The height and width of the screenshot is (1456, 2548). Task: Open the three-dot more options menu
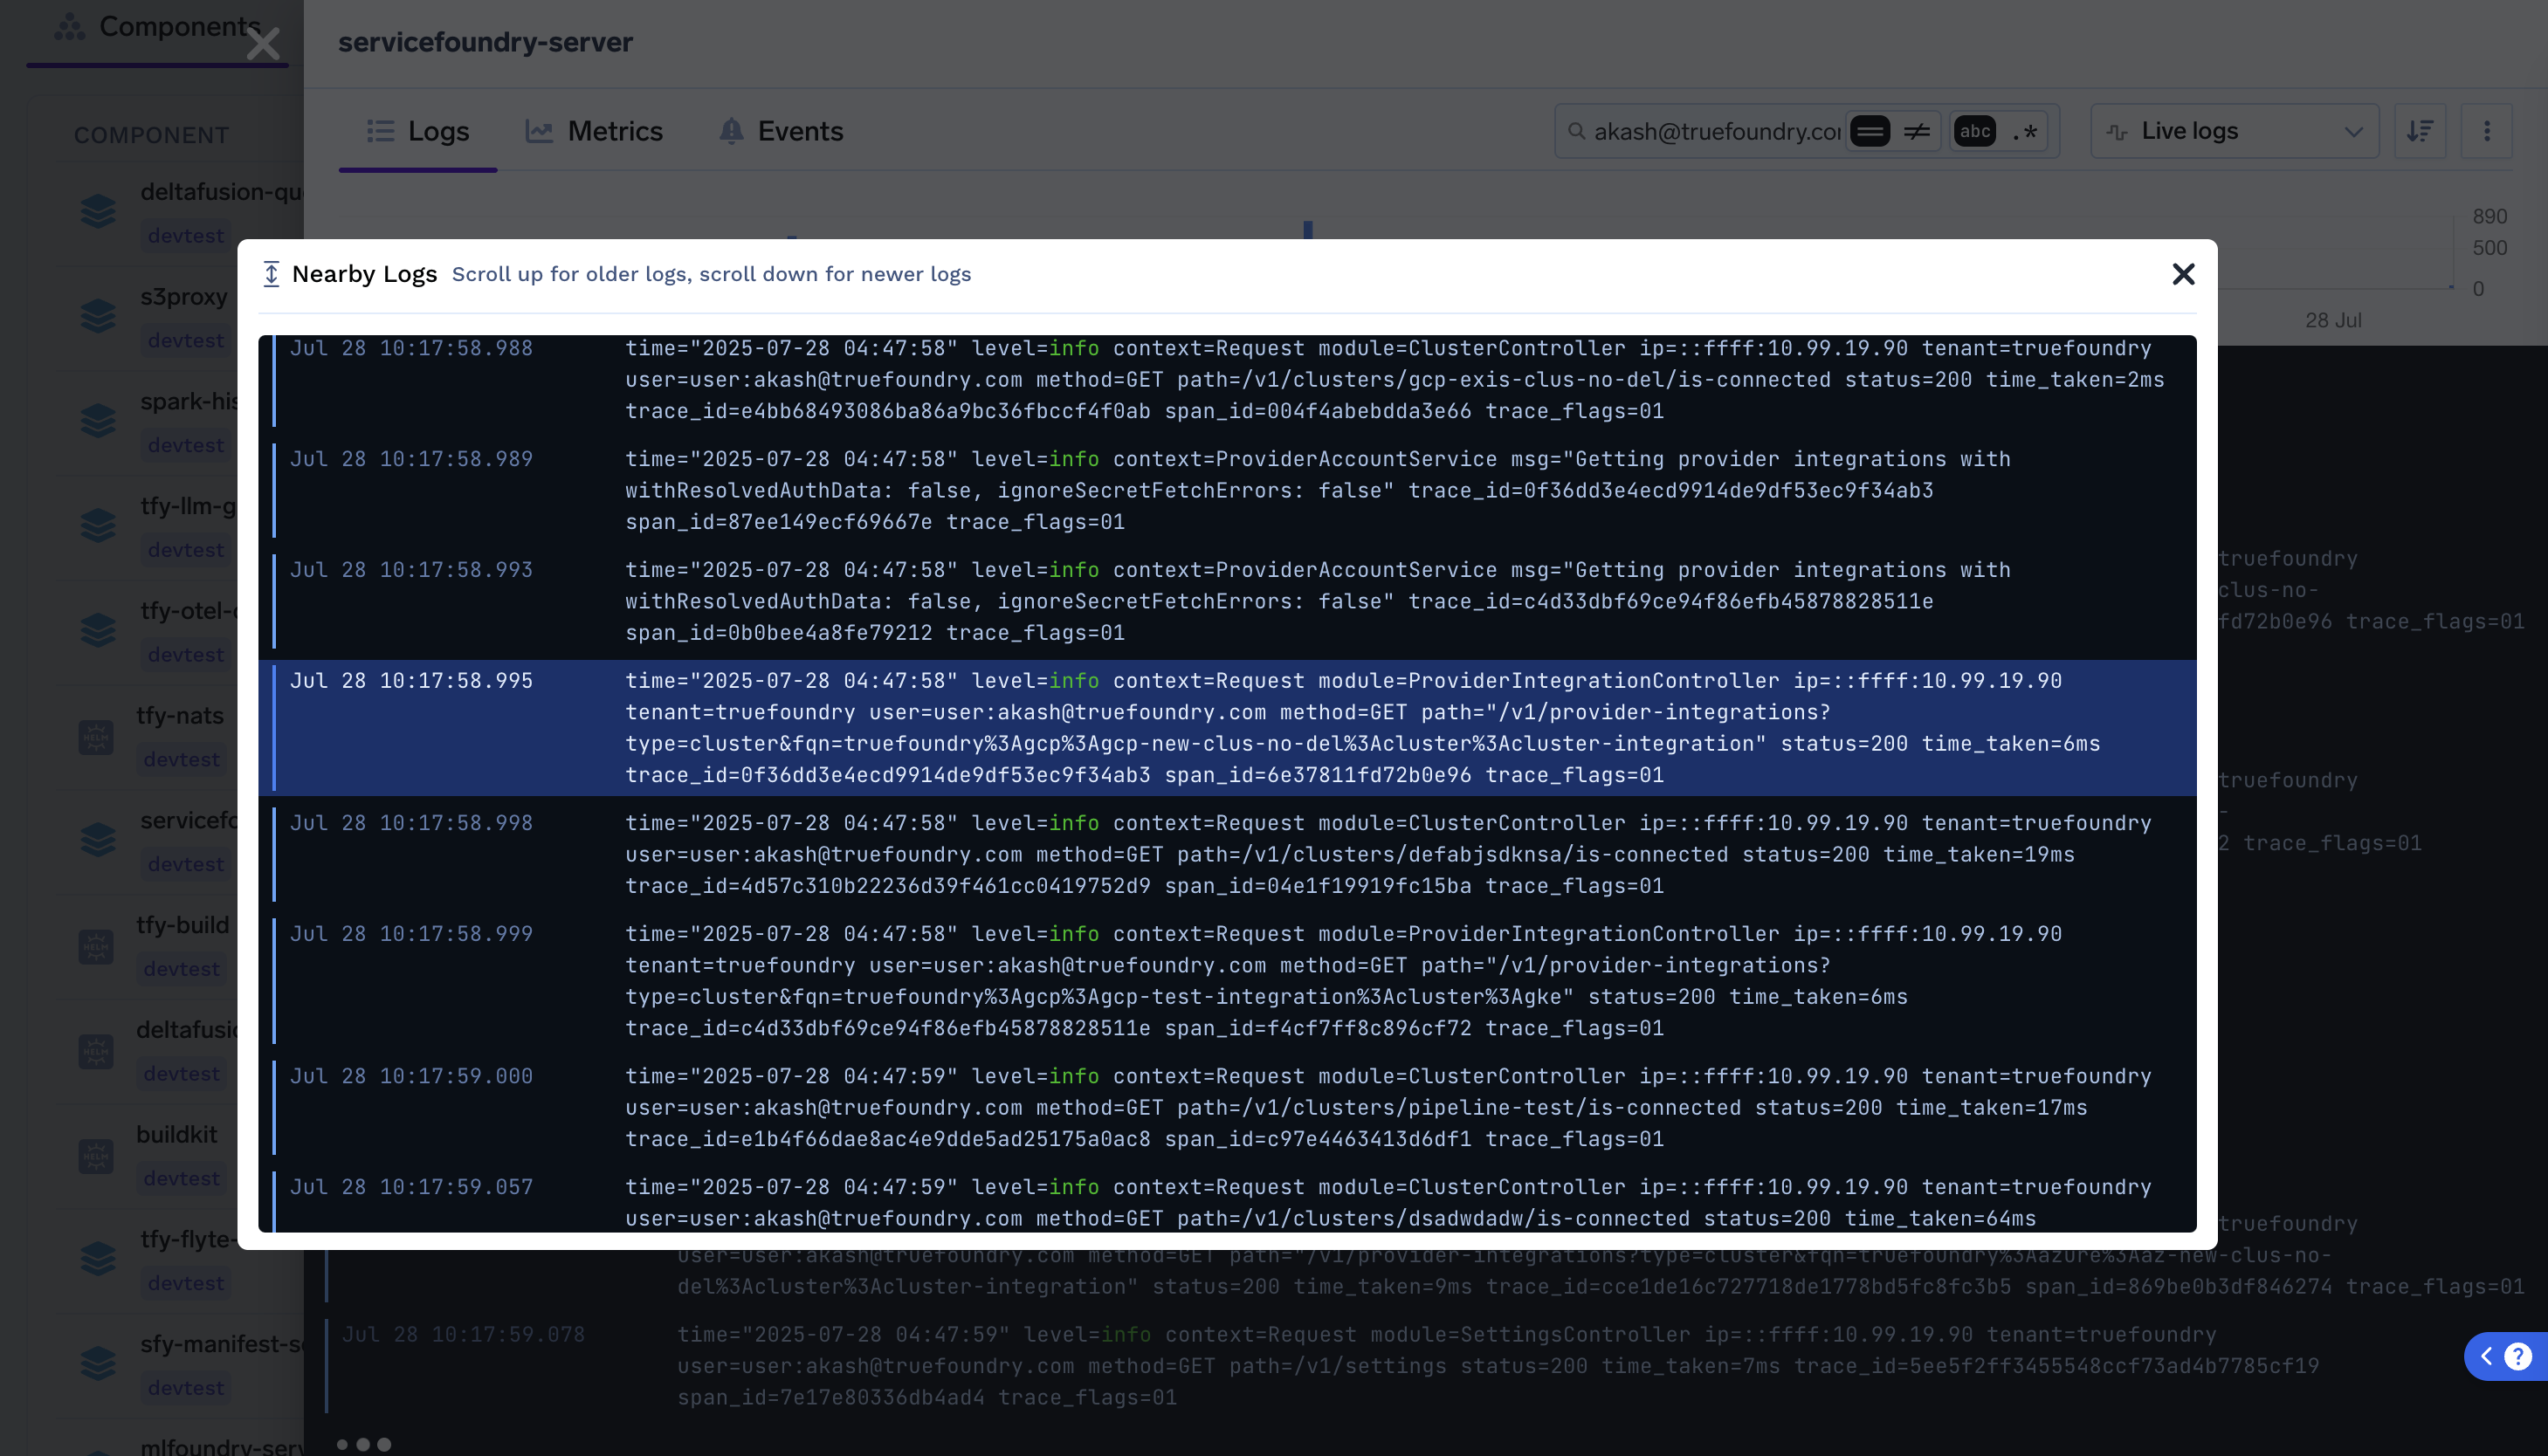point(2487,131)
